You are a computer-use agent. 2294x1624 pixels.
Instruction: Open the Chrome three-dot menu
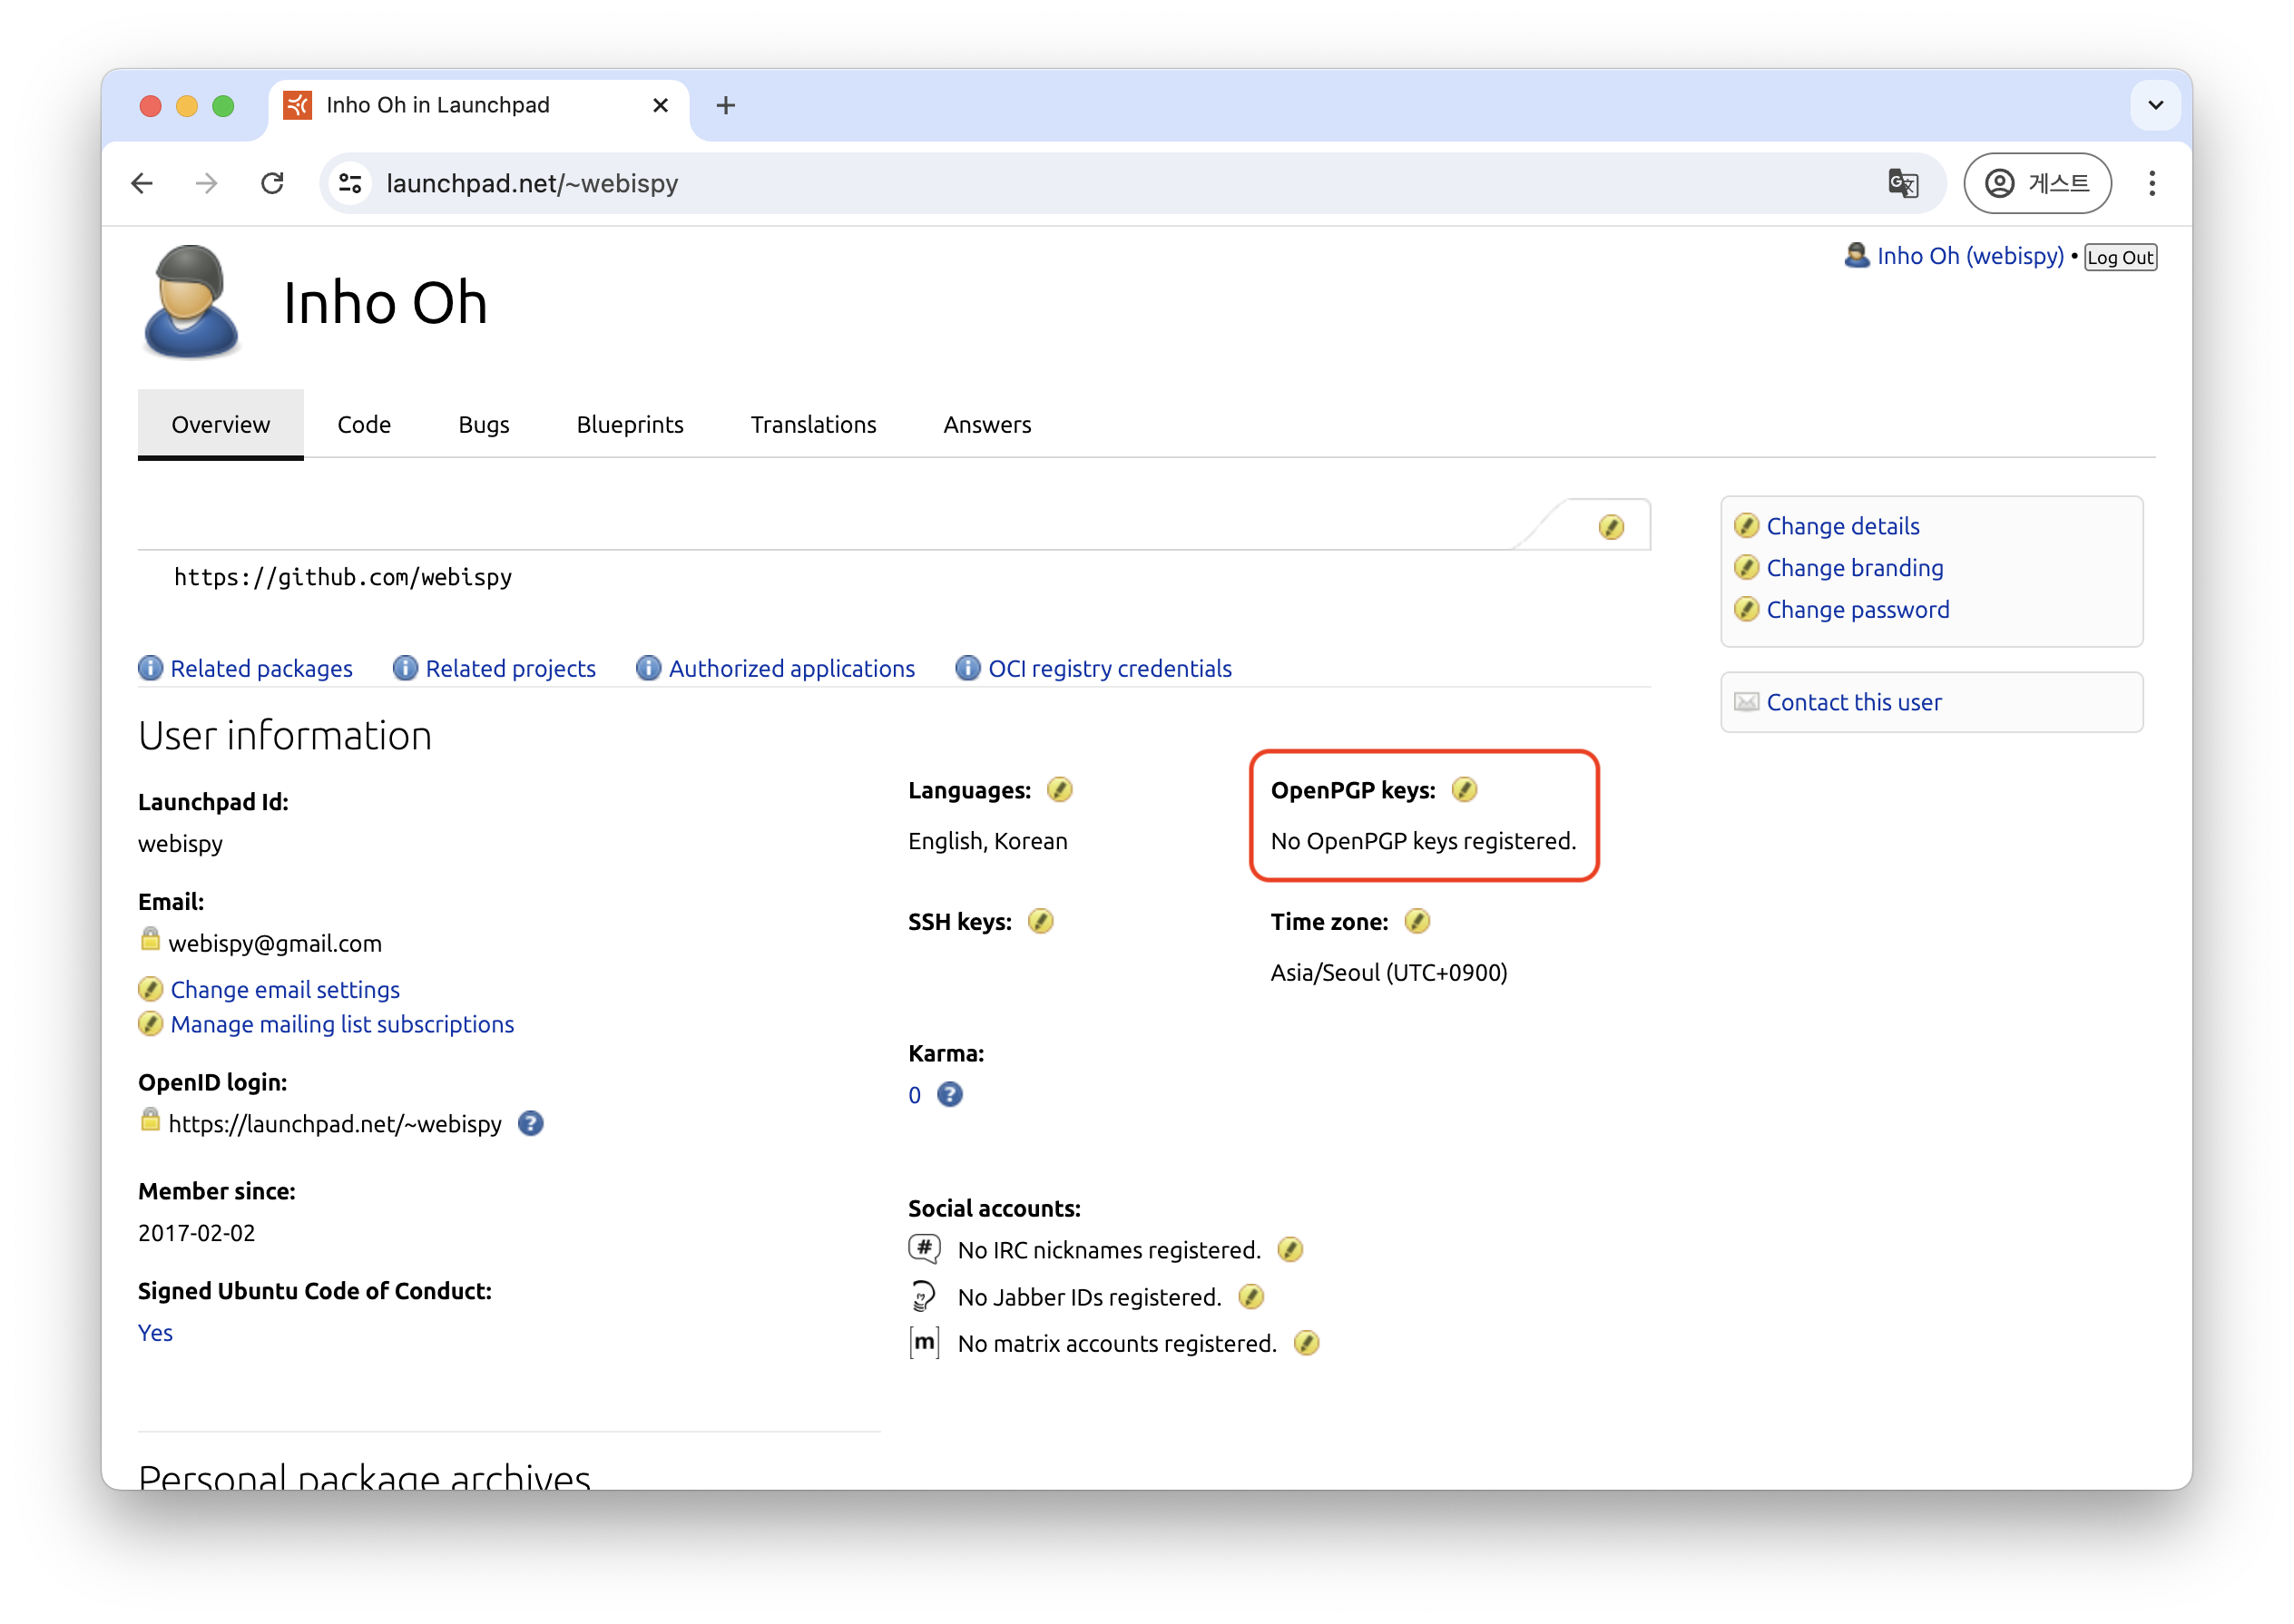pyautogui.click(x=2152, y=184)
